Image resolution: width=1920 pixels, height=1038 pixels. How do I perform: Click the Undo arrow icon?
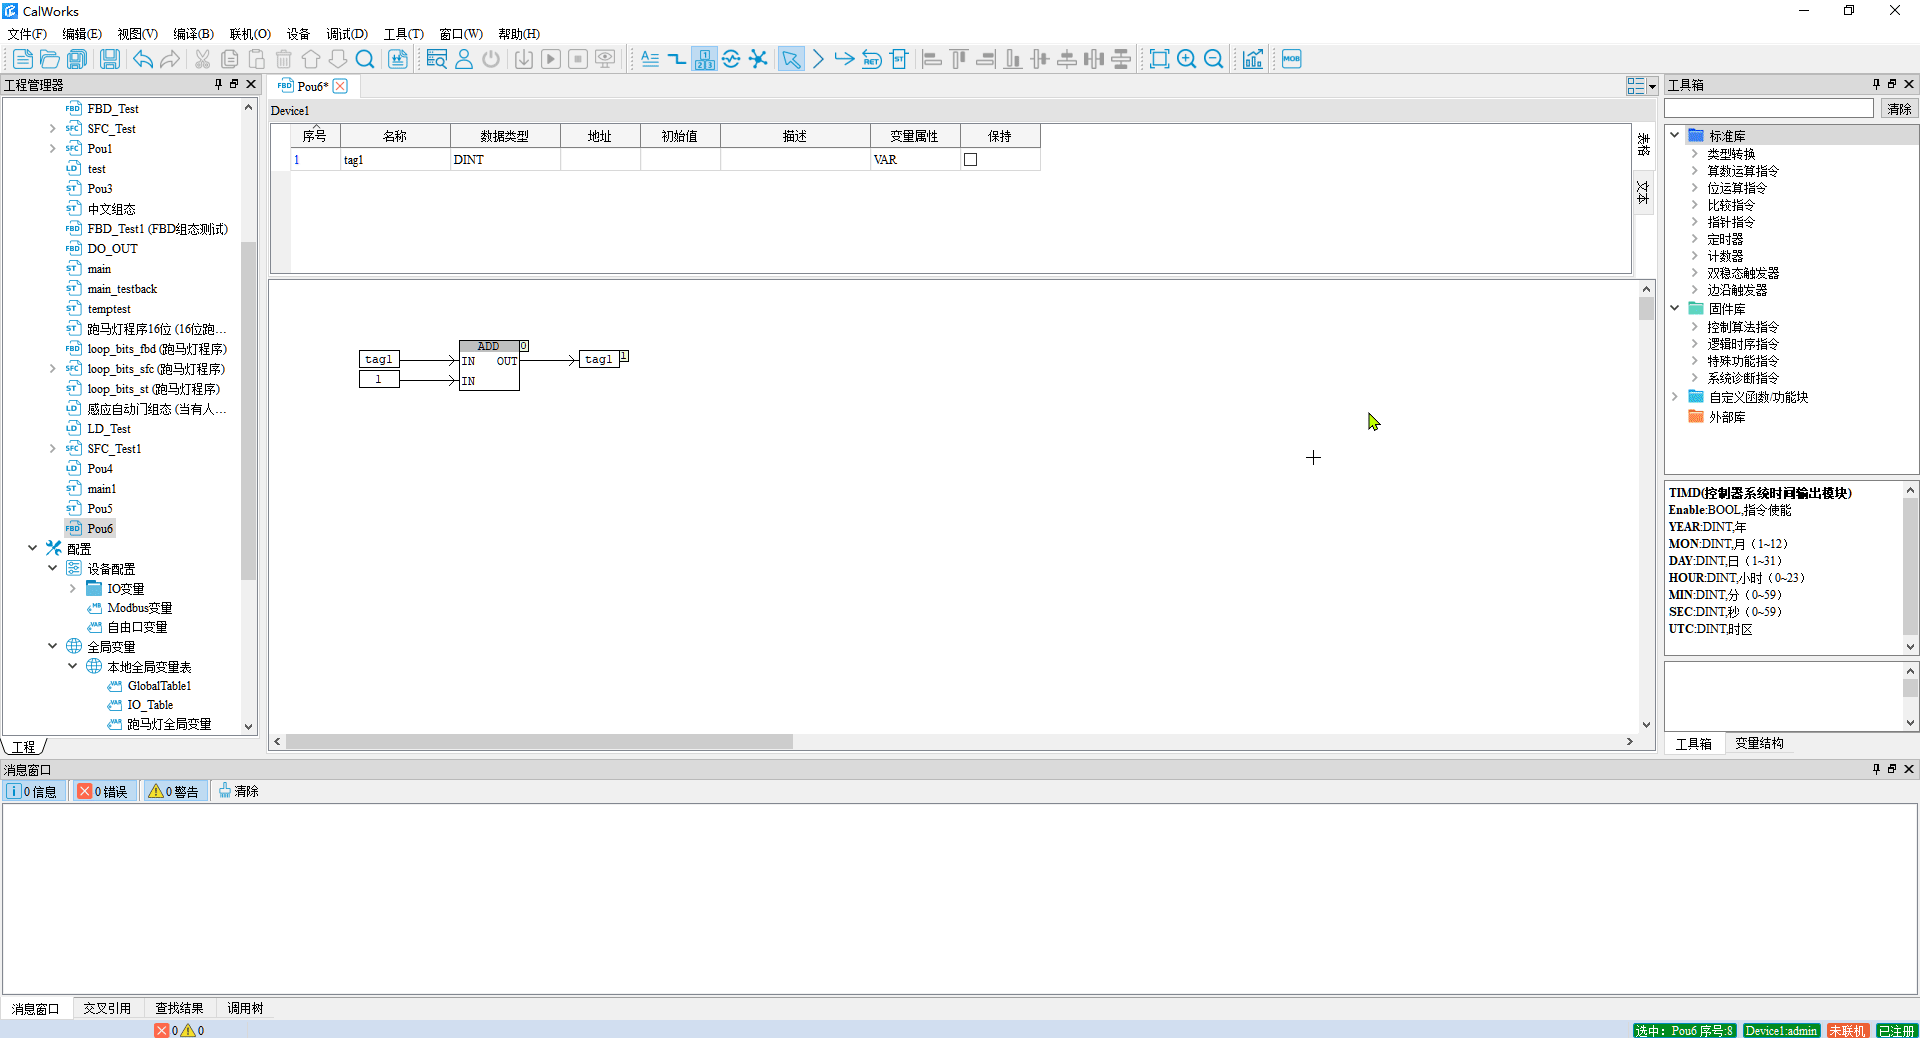point(143,59)
